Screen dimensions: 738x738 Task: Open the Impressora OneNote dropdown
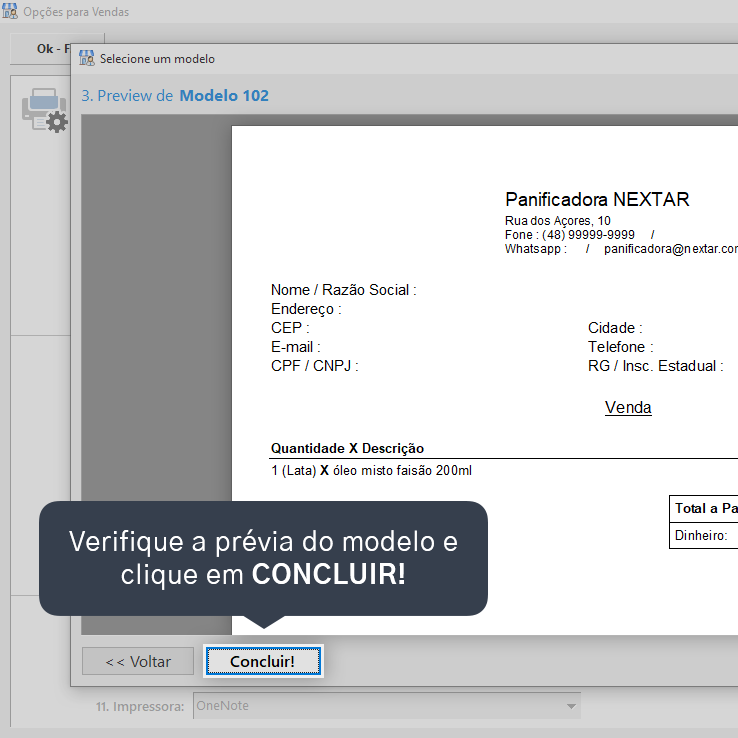[387, 705]
